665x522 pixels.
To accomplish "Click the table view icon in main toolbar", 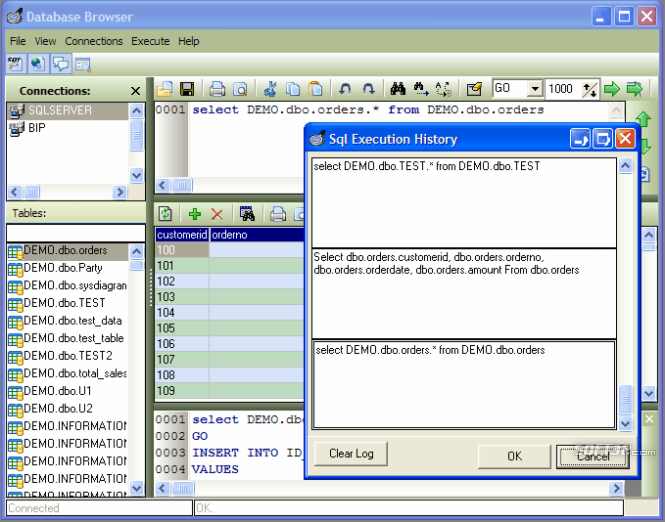I will [x=83, y=64].
